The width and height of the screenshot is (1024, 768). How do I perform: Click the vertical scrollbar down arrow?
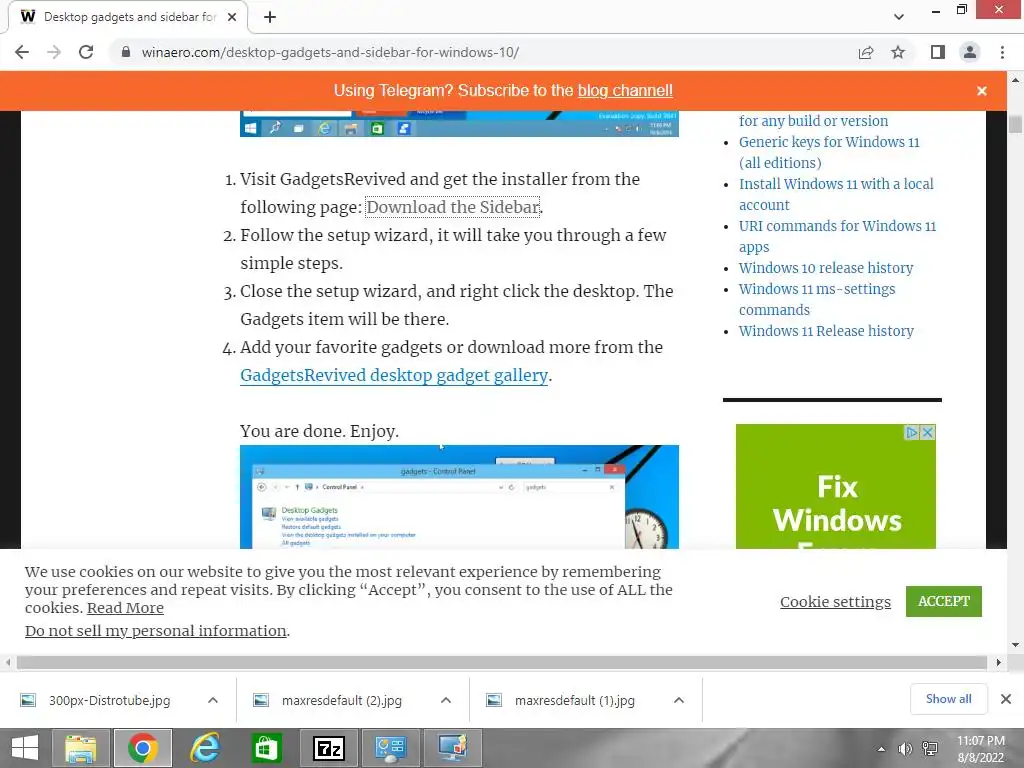click(x=1015, y=645)
